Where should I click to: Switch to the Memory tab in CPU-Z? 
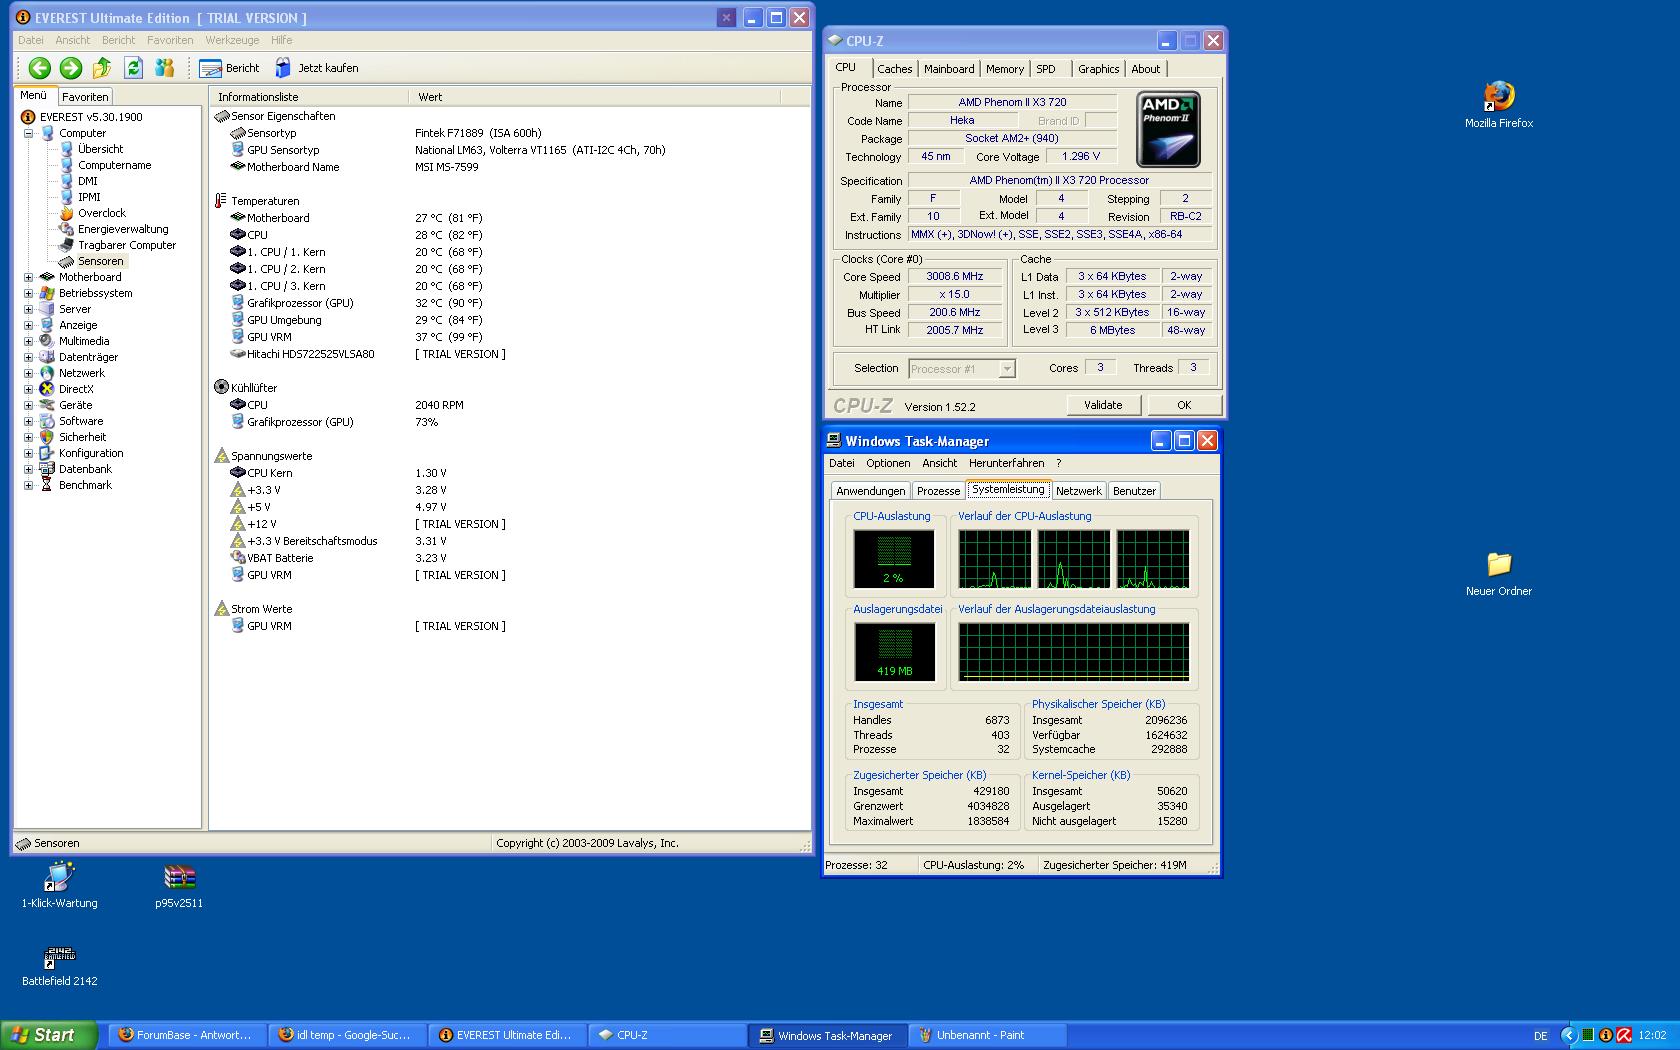pos(1005,69)
